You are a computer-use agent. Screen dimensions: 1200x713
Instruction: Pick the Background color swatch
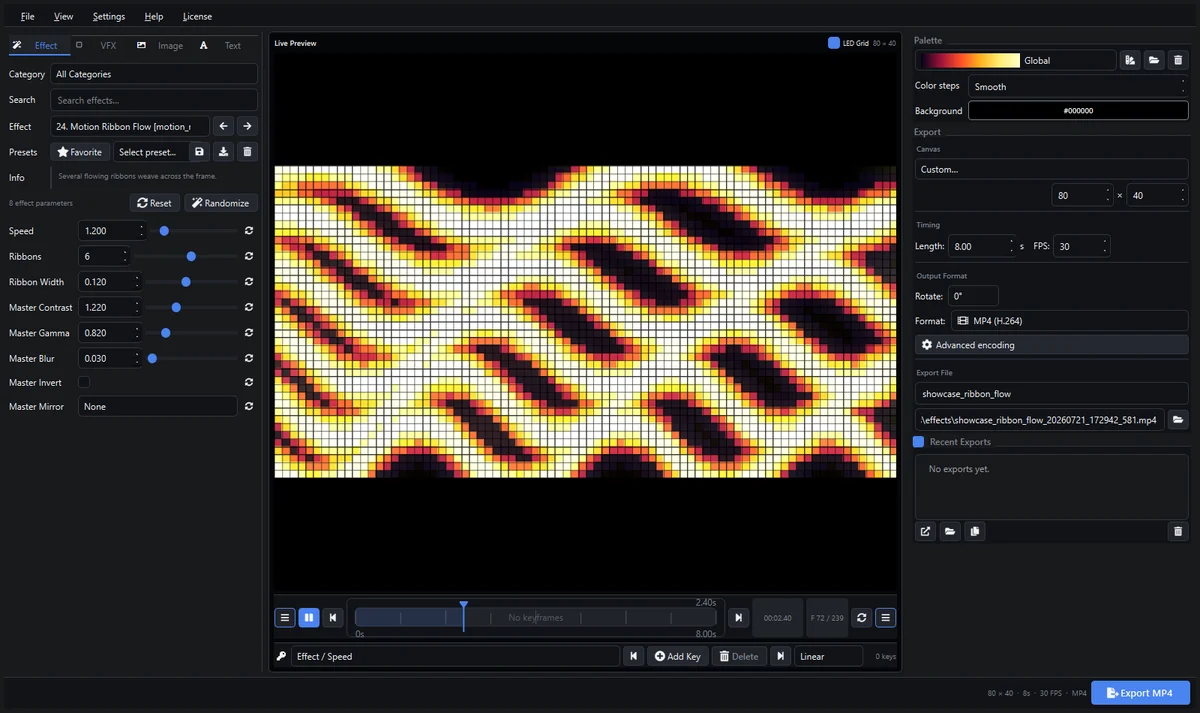(1078, 111)
